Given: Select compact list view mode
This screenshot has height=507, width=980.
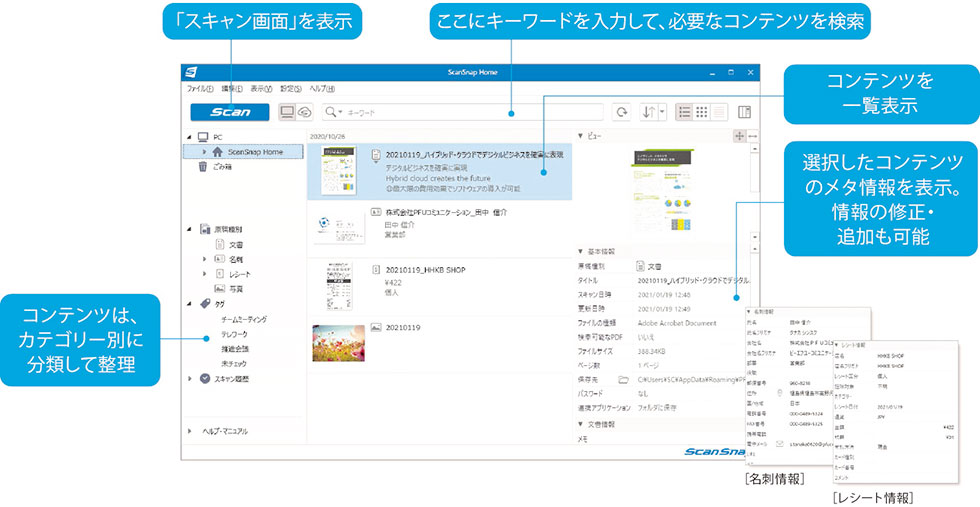Looking at the screenshot, I should [x=719, y=112].
